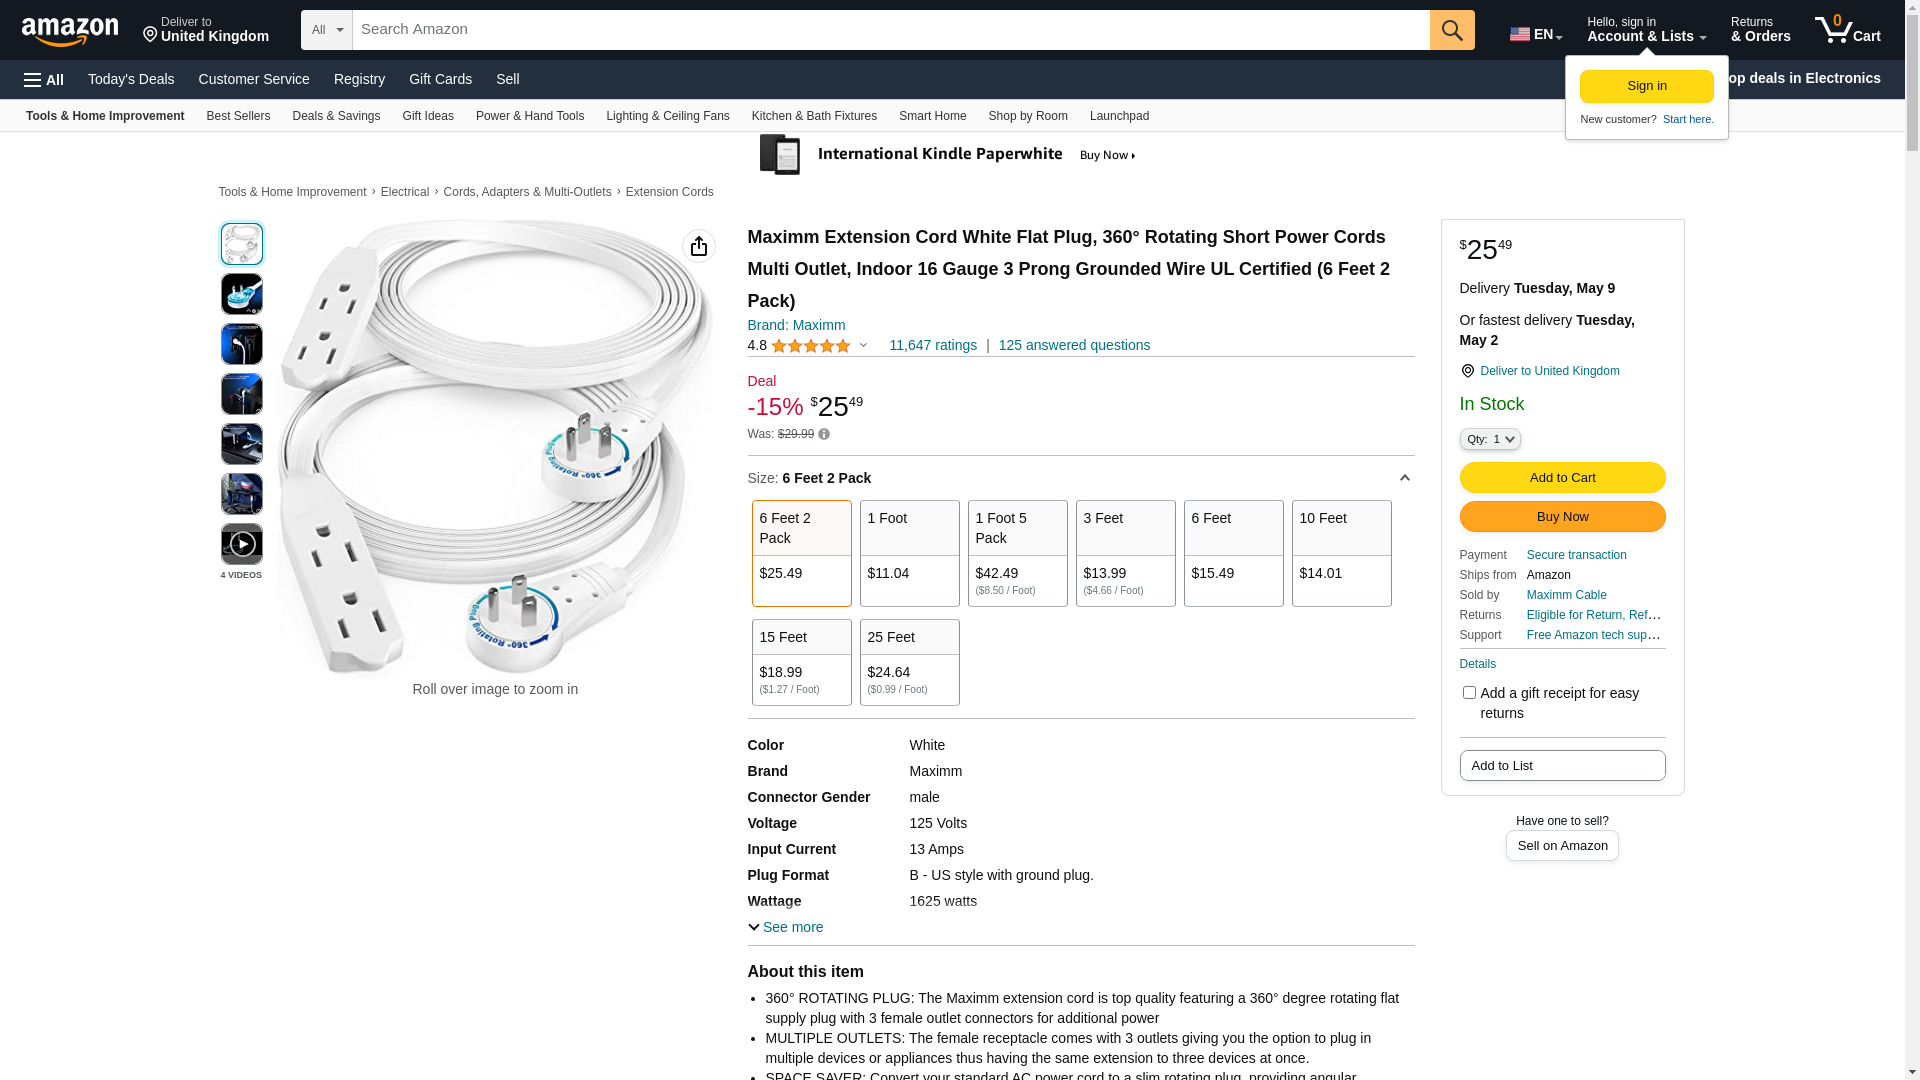Open the shopping cart icon

[x=1847, y=30]
